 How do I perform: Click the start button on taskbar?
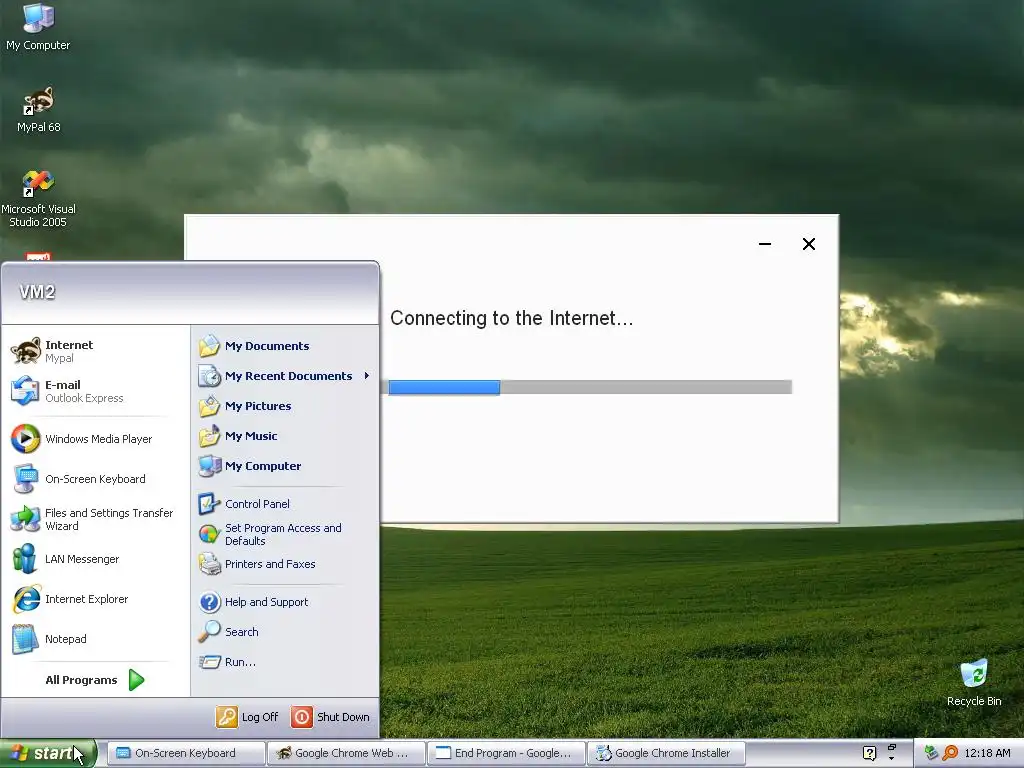point(48,753)
